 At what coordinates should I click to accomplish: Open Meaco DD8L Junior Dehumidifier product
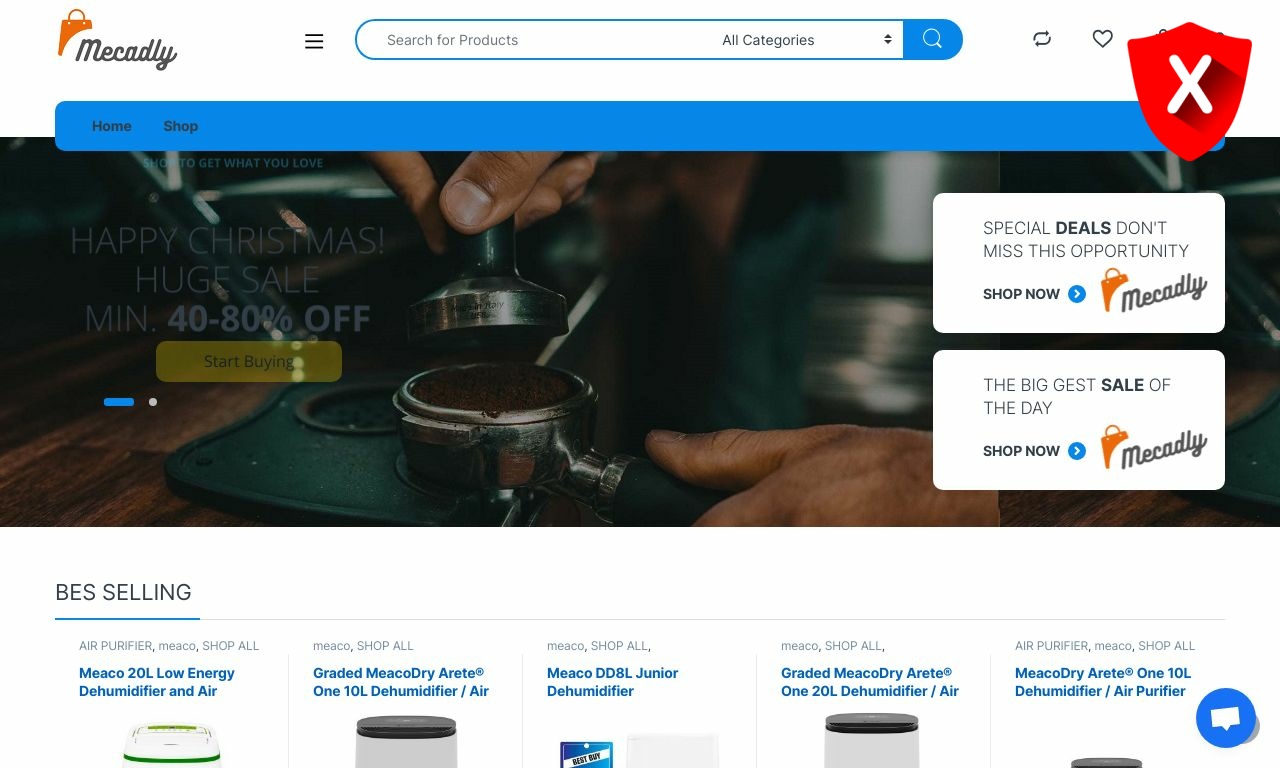(612, 682)
